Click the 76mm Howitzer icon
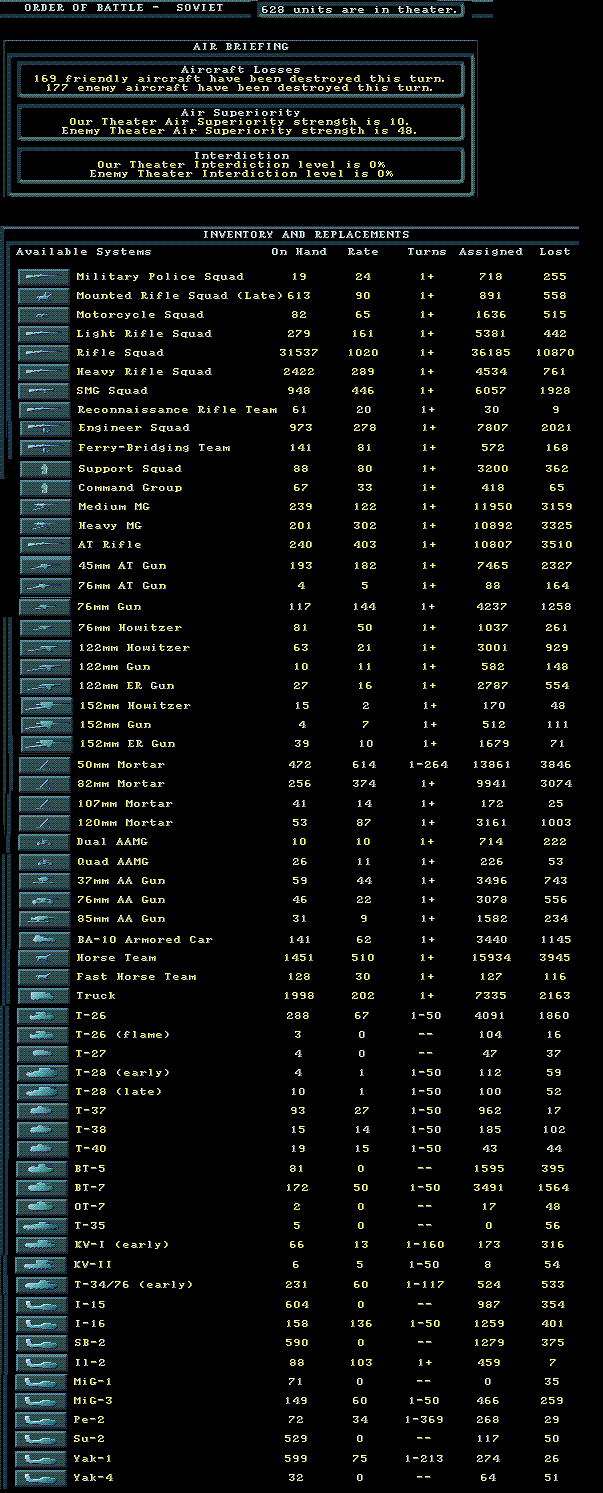603x1493 pixels. [x=44, y=628]
